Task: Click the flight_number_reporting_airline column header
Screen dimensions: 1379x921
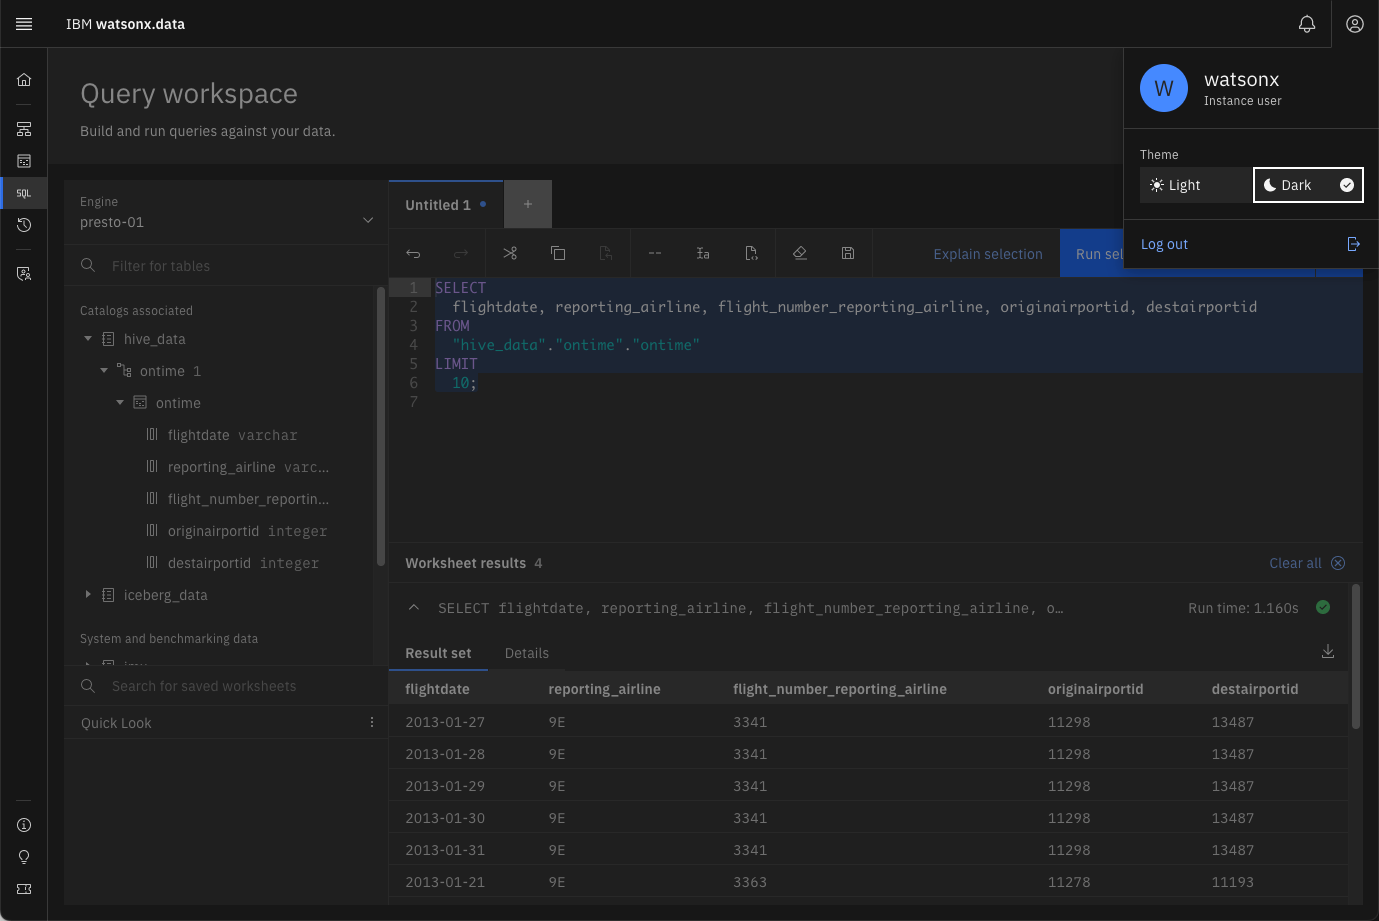Action: click(x=840, y=689)
